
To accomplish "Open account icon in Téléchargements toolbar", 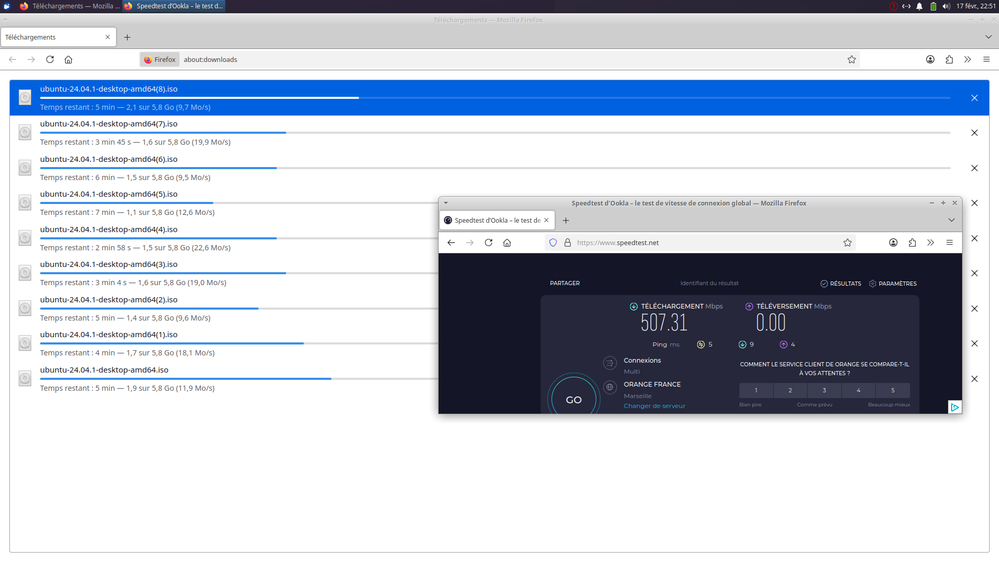I will 930,59.
